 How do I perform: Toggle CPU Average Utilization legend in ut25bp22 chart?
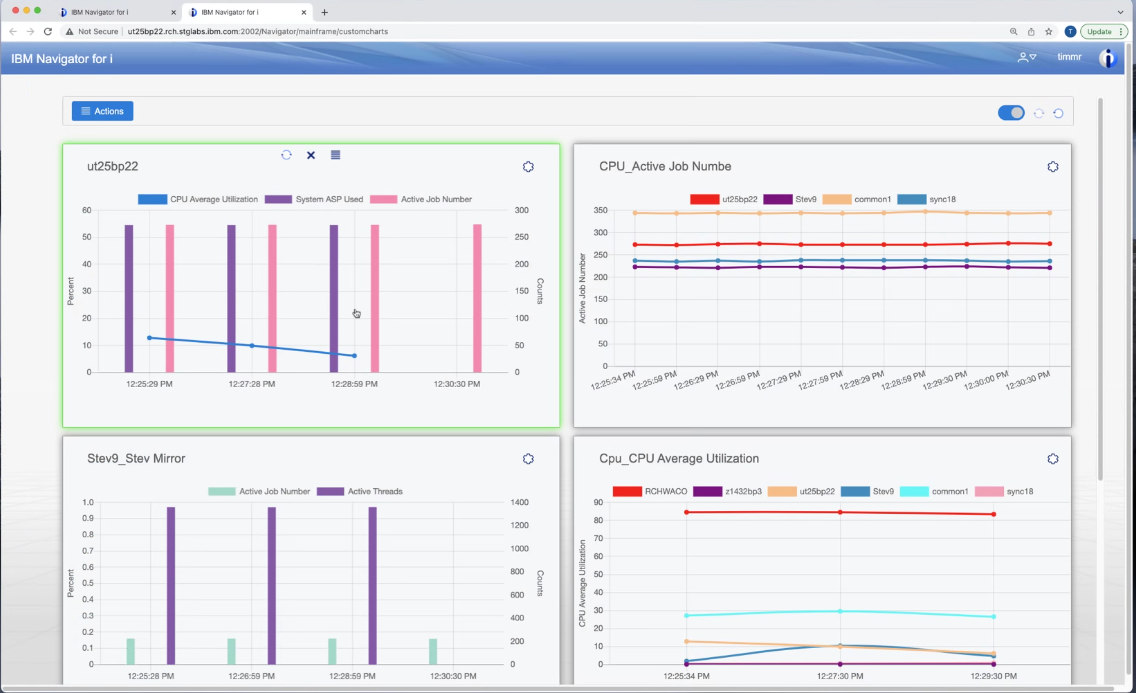click(x=198, y=199)
